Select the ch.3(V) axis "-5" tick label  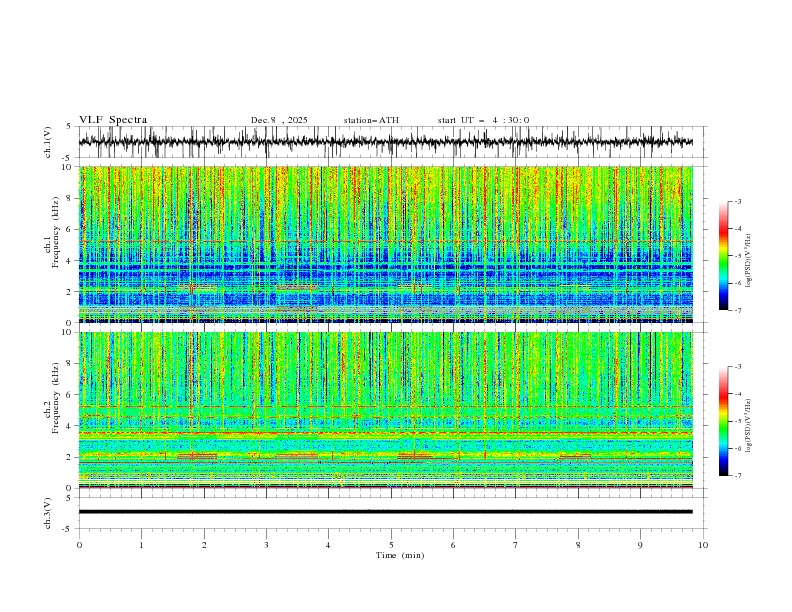click(68, 529)
